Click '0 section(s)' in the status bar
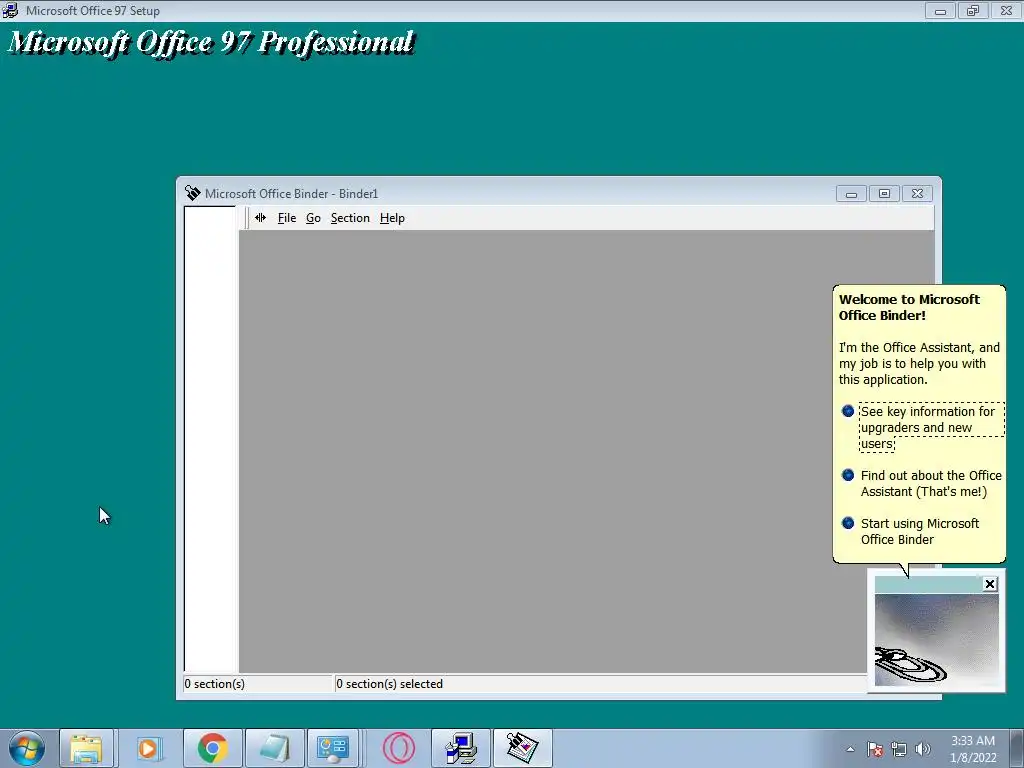The height and width of the screenshot is (768, 1024). (x=215, y=684)
